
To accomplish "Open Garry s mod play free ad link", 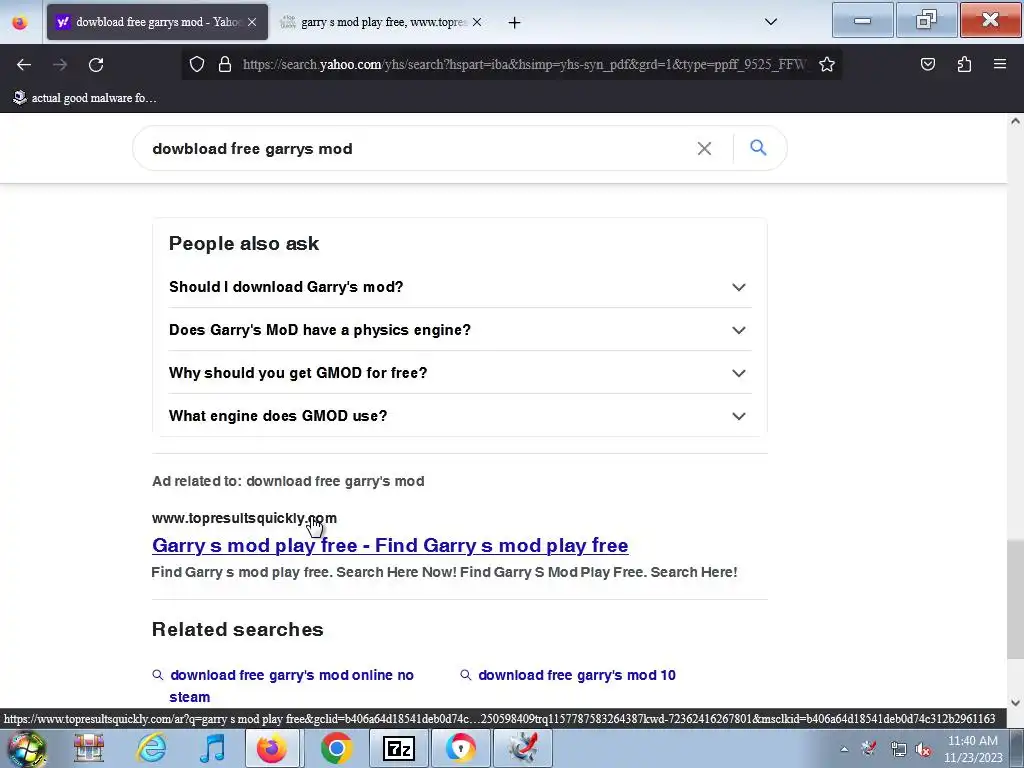I will point(390,545).
